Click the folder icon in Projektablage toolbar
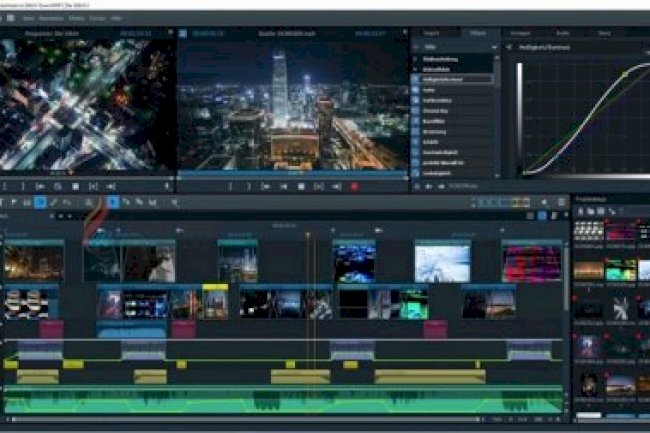The height and width of the screenshot is (433, 650). 590,211
